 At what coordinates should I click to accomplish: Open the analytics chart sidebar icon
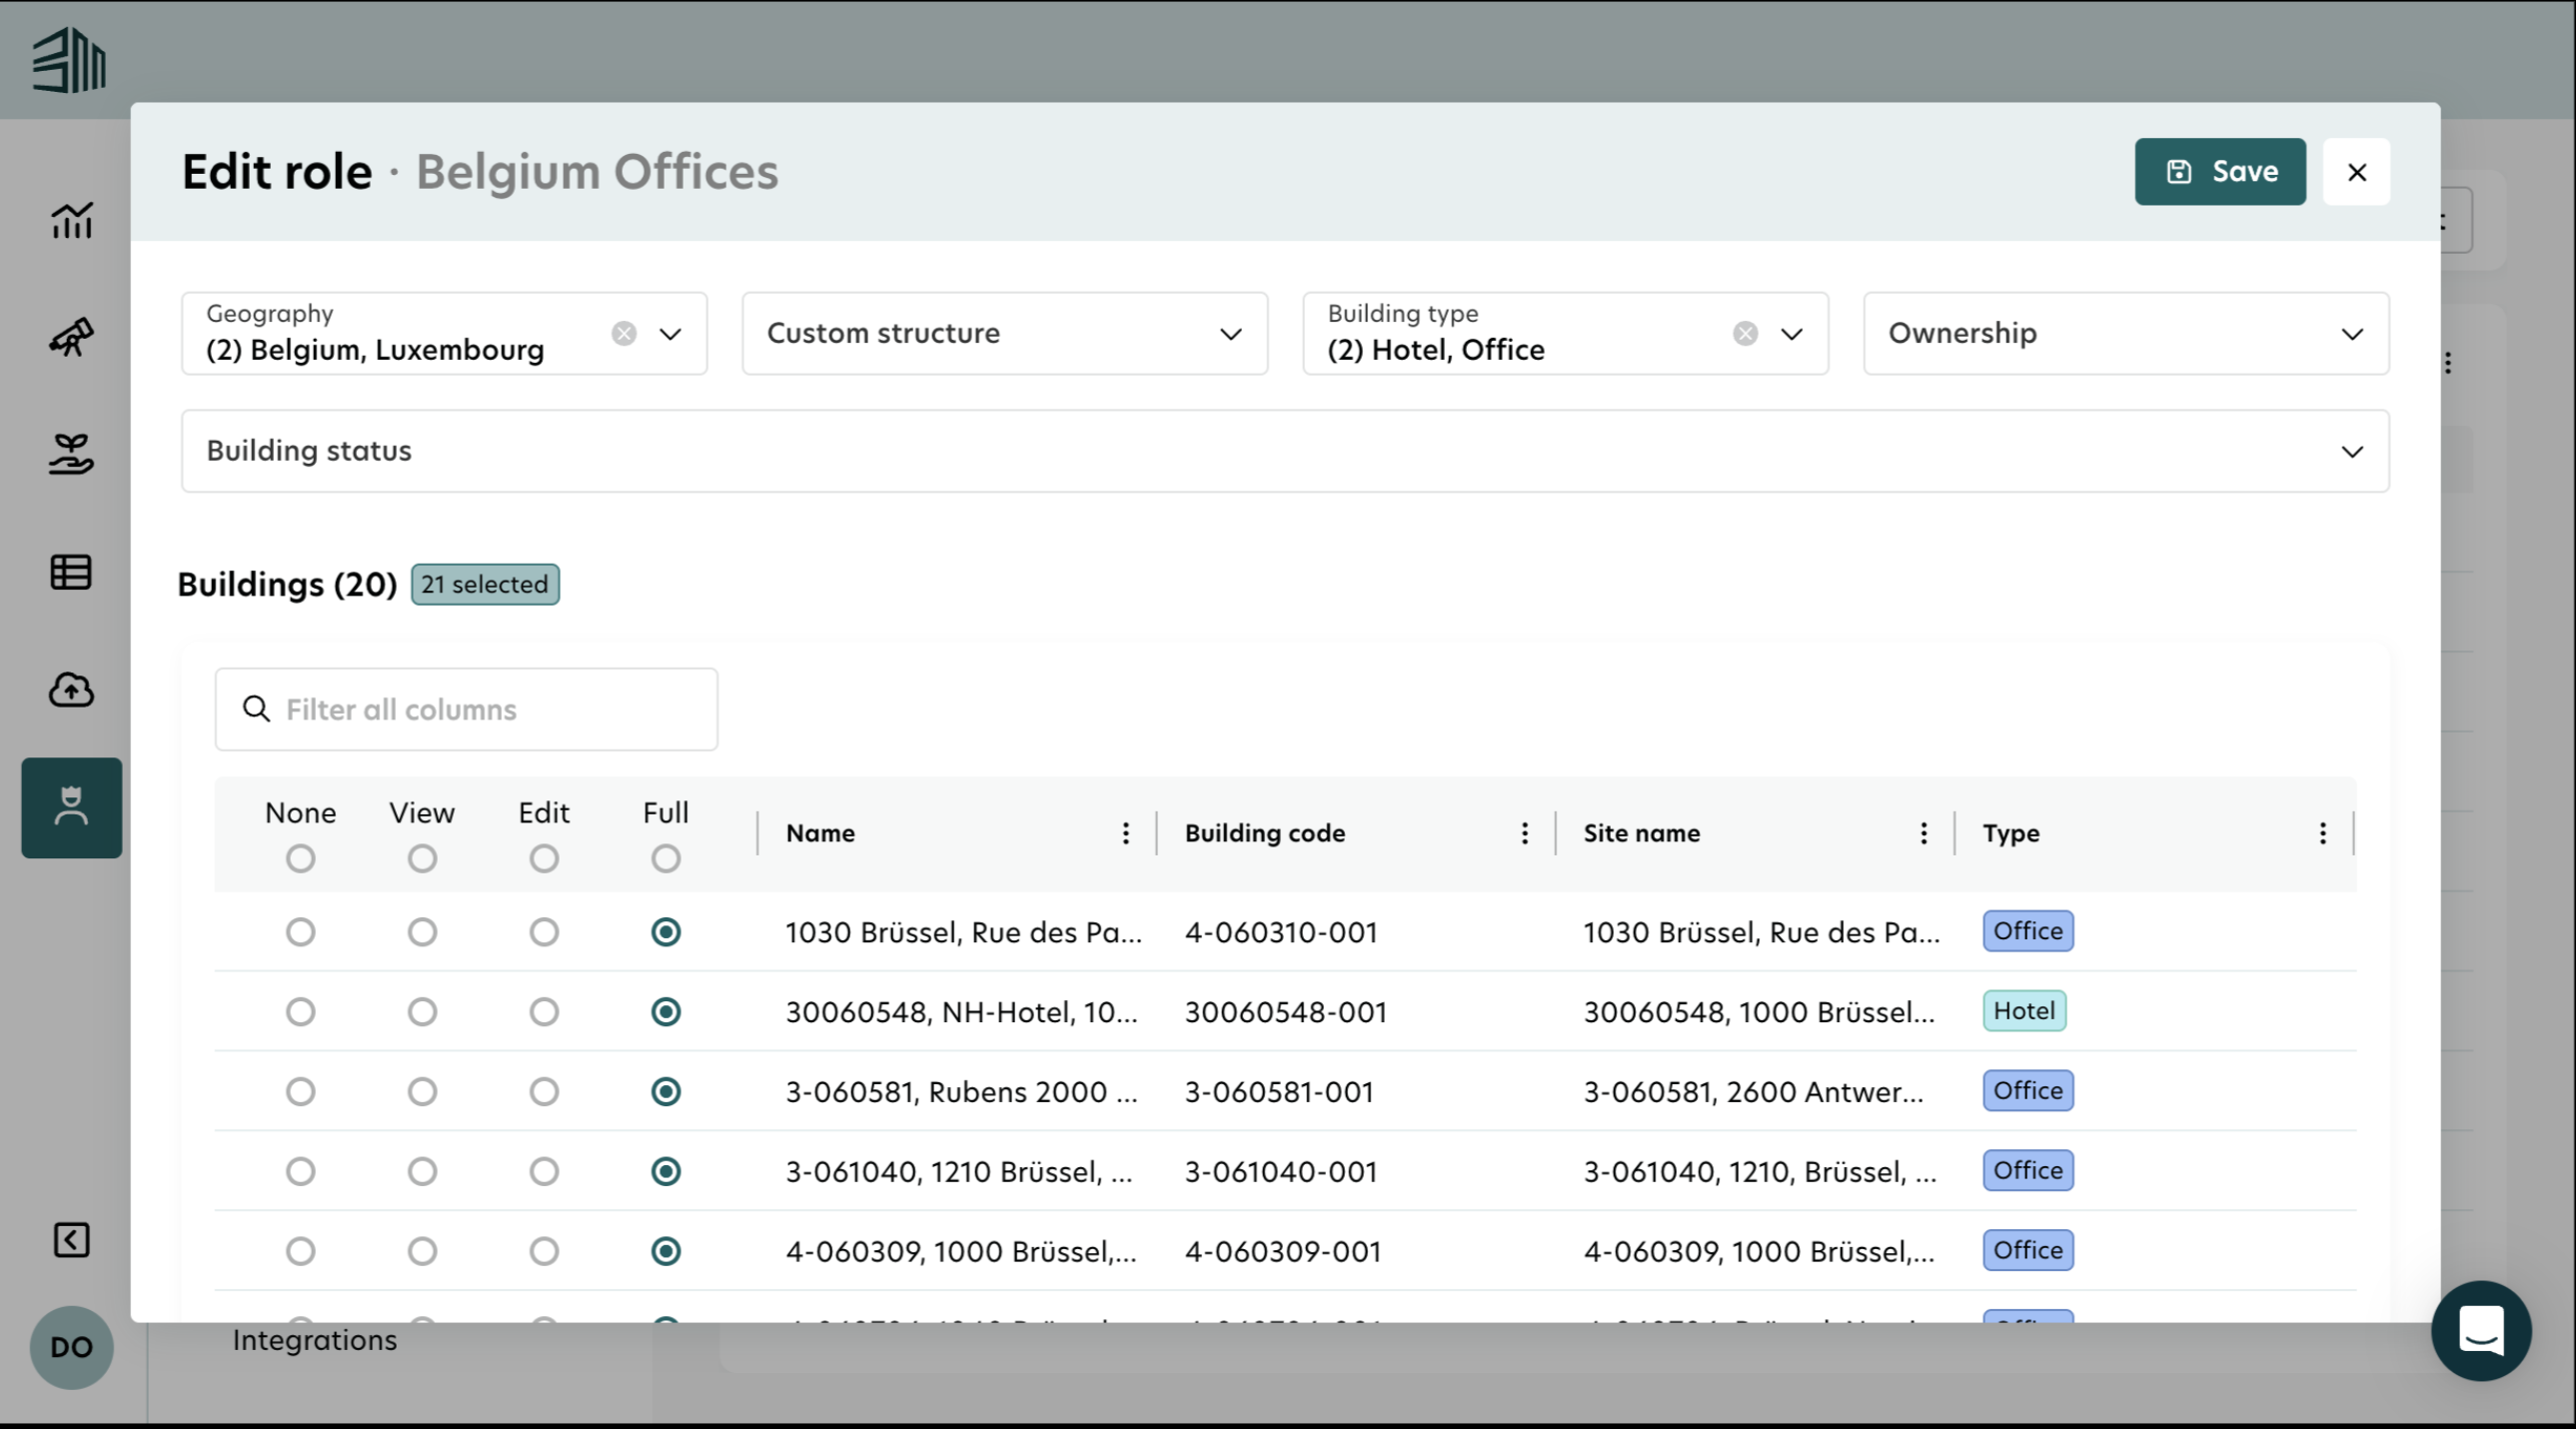[71, 220]
